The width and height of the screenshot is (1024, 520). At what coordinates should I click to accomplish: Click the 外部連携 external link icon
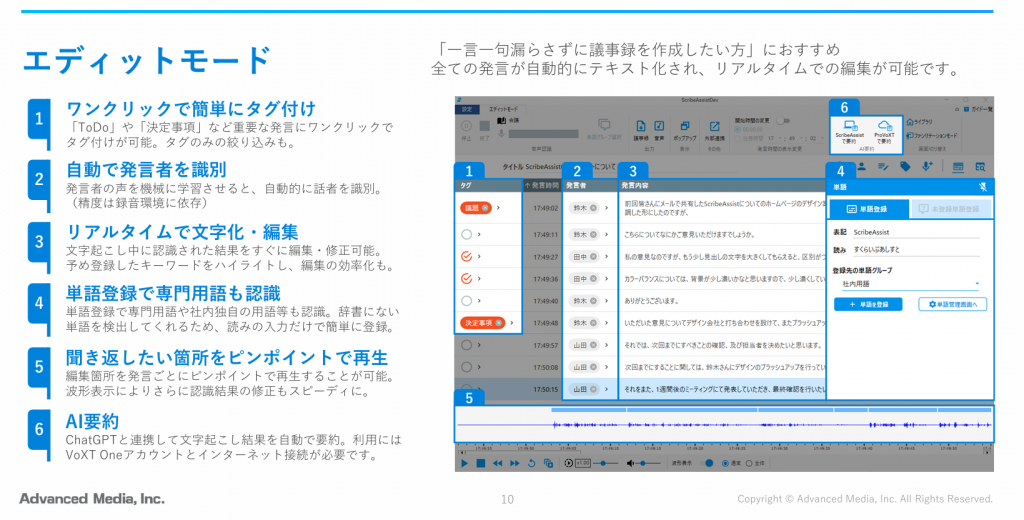(714, 125)
